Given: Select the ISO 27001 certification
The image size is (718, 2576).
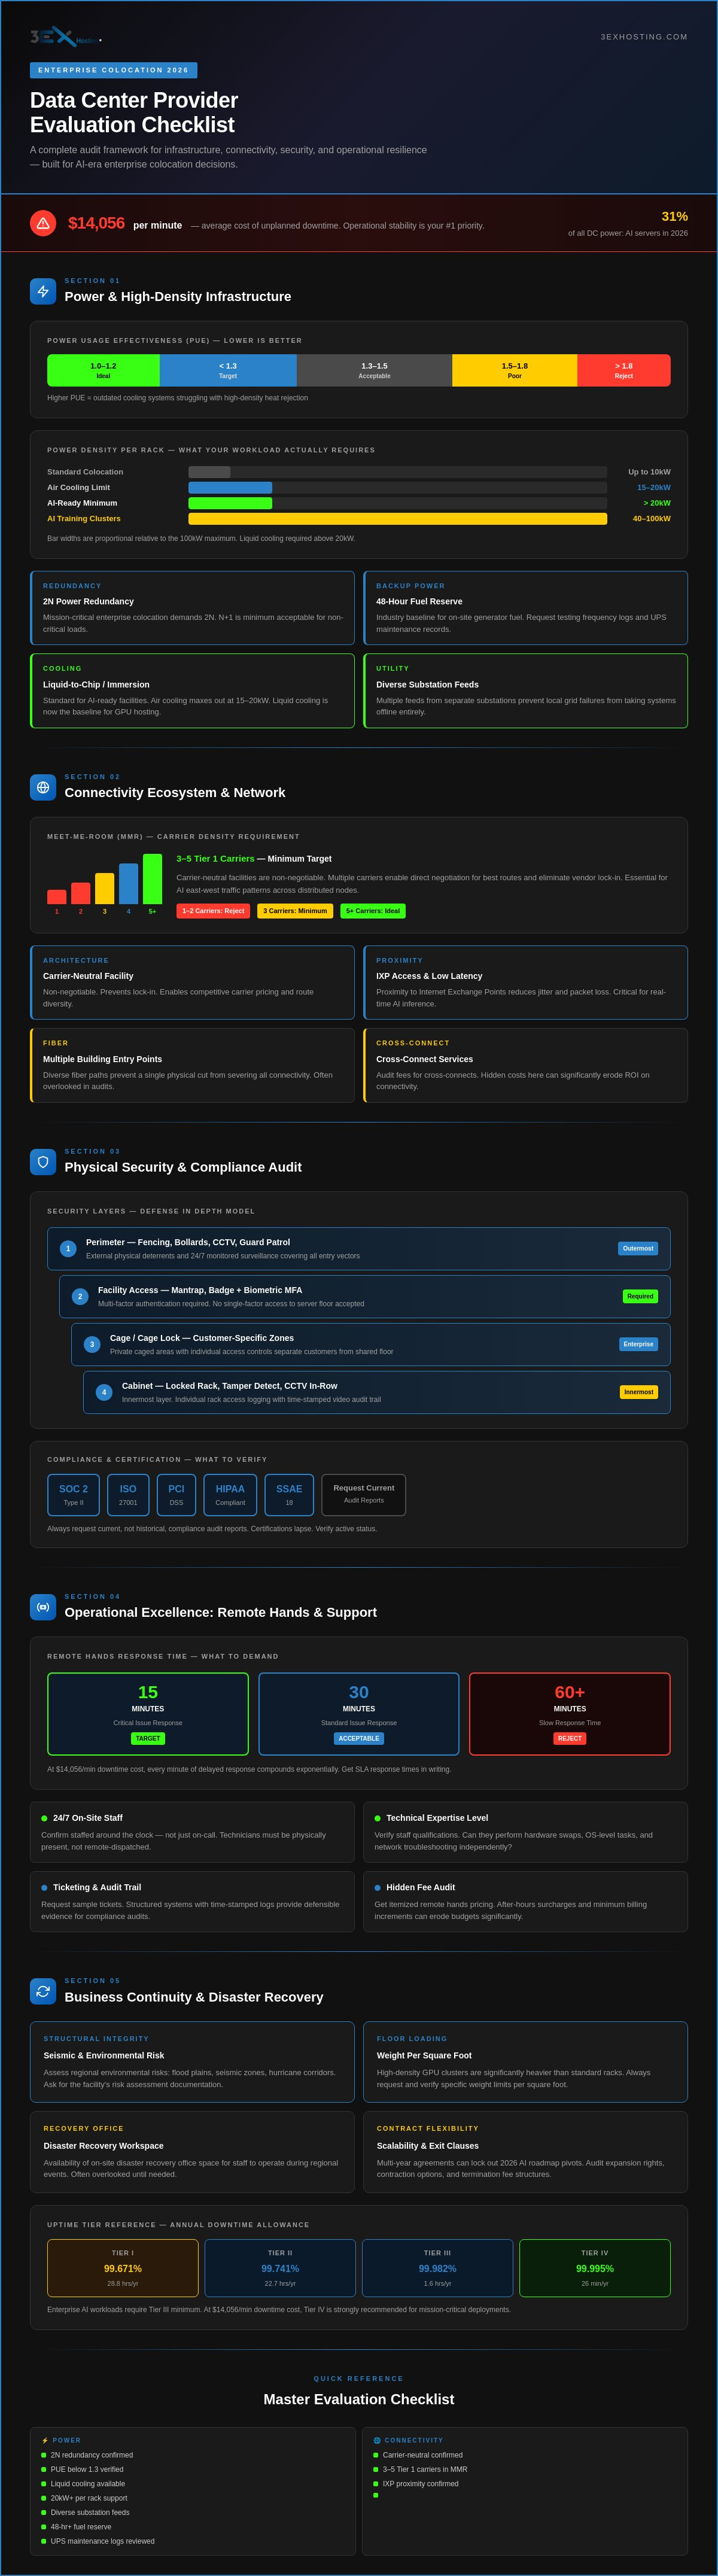Looking at the screenshot, I should click(x=128, y=1495).
